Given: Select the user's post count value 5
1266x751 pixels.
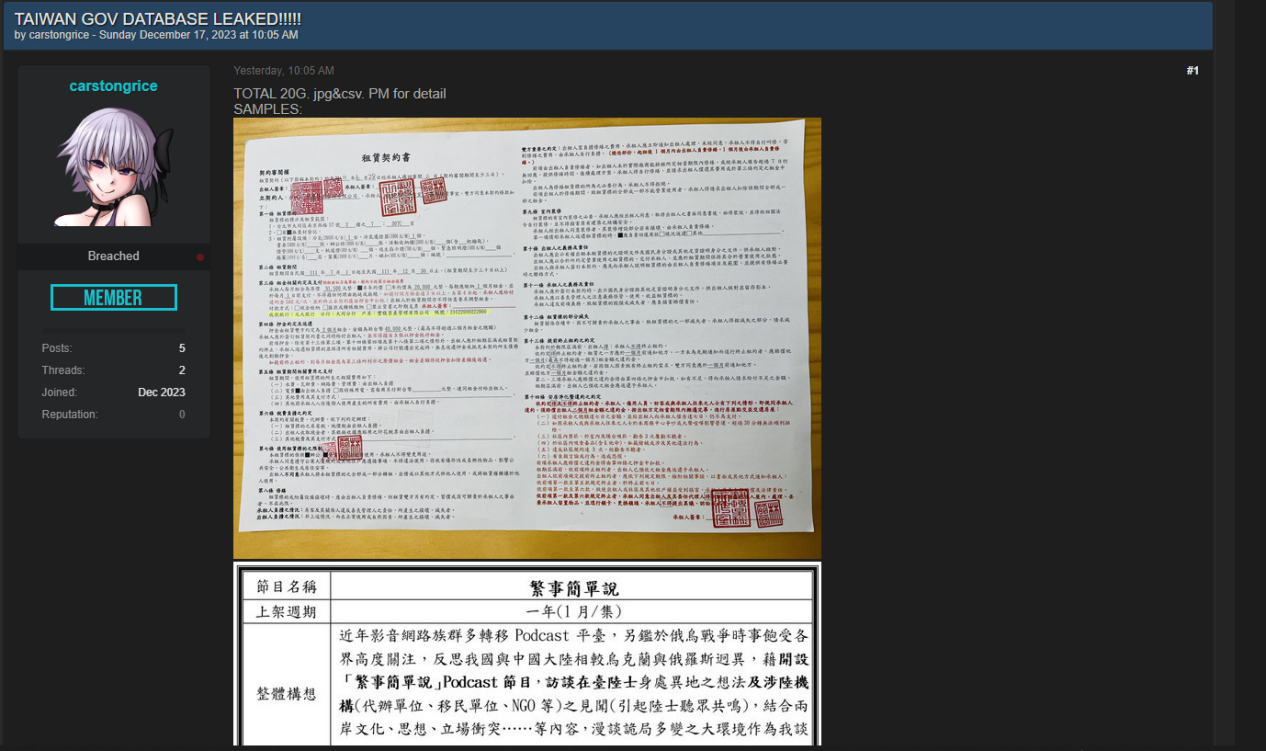Looking at the screenshot, I should pos(182,348).
